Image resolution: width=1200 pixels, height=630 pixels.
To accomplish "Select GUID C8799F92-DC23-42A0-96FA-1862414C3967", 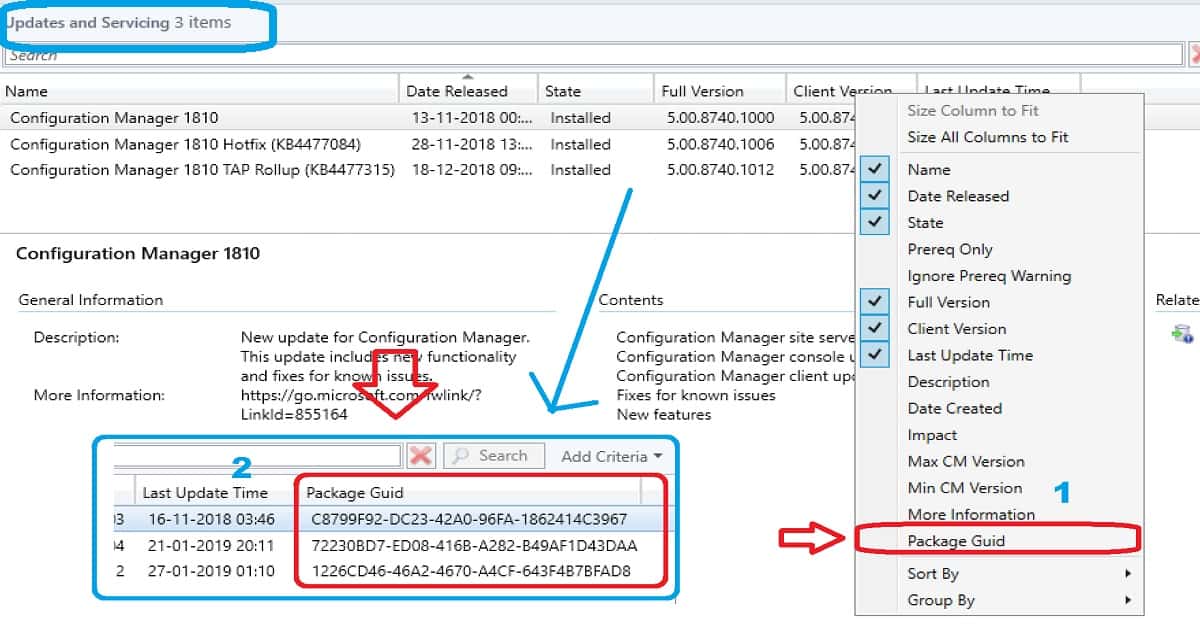I will pyautogui.click(x=469, y=519).
